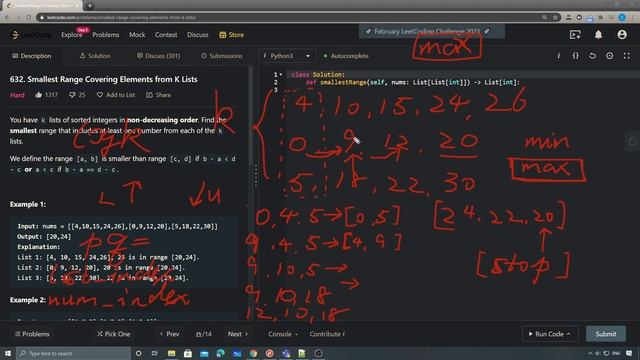Open the user profile avatar menu
This screenshot has width=640, height=360.
click(x=622, y=35)
